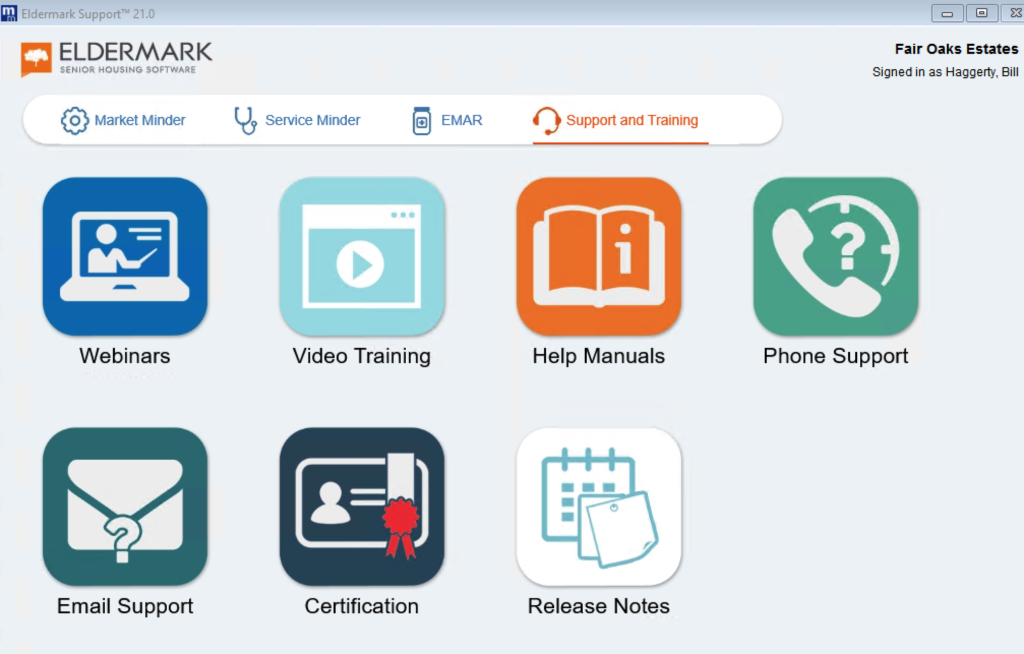1024x654 pixels.
Task: Click the Help Manuals label
Action: (x=599, y=356)
